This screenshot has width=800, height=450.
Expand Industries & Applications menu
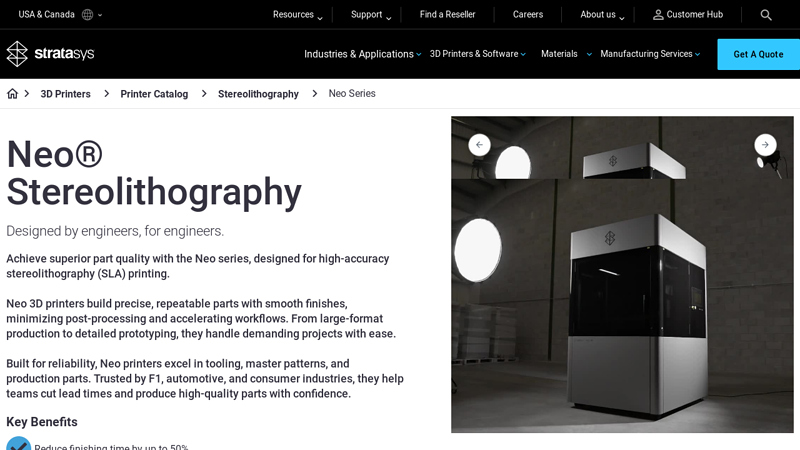[x=362, y=54]
